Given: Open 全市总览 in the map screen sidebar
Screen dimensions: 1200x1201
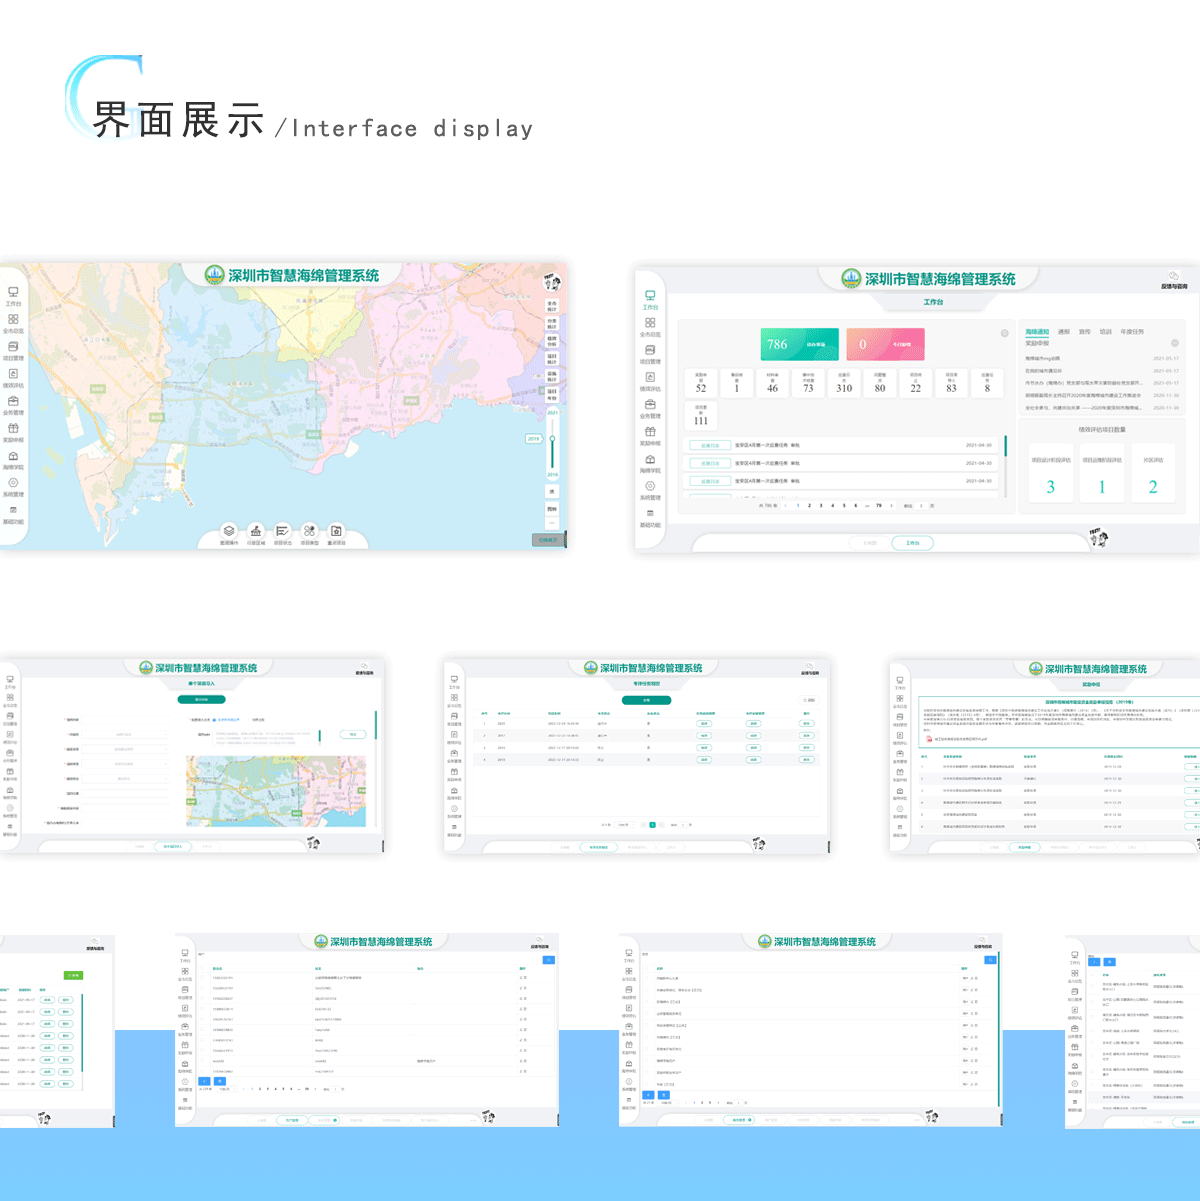Looking at the screenshot, I should pyautogui.click(x=13, y=323).
